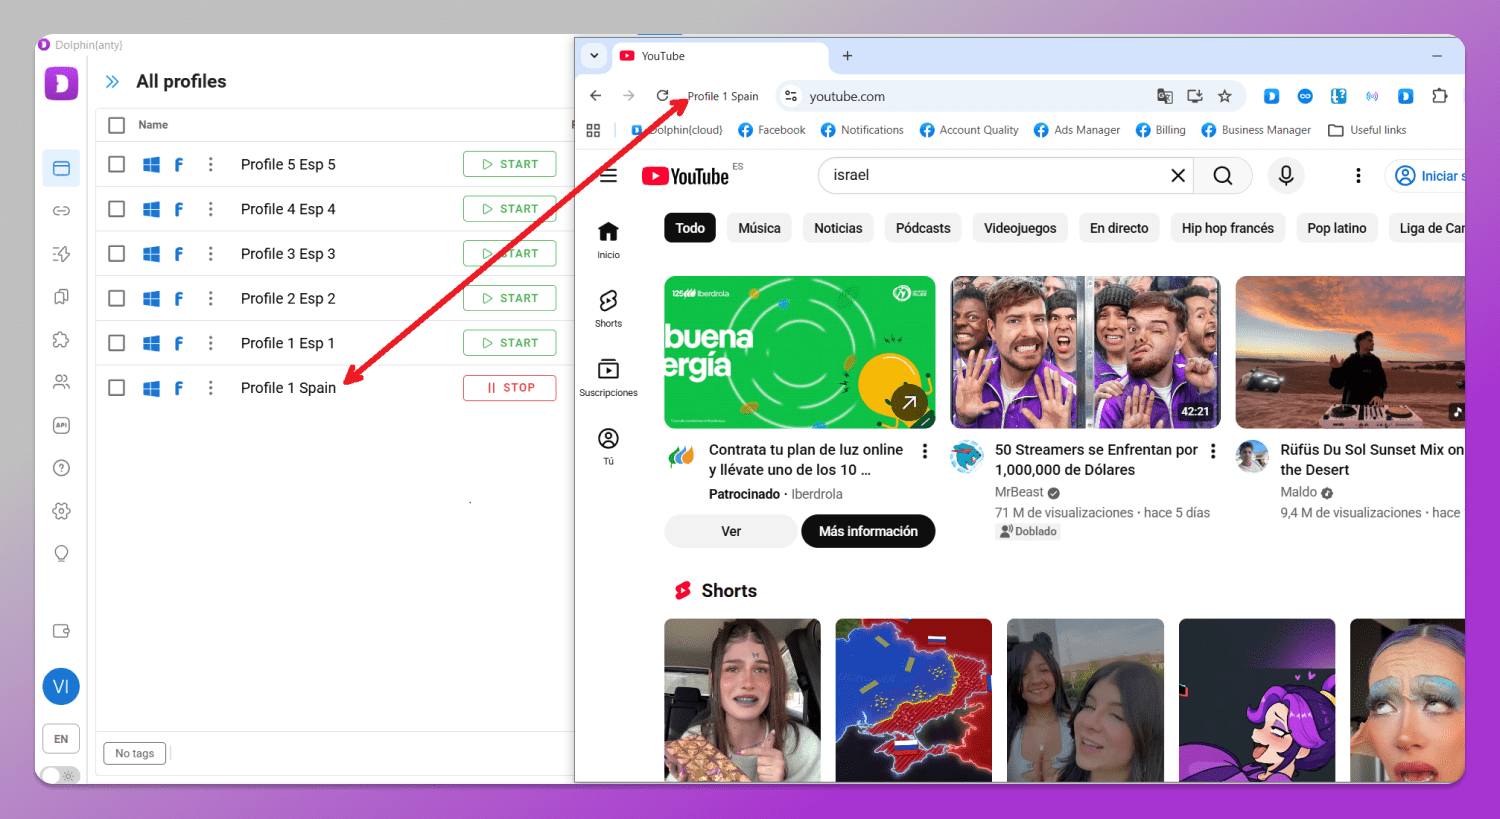Open the API sidebar icon
This screenshot has width=1500, height=819.
[61, 425]
